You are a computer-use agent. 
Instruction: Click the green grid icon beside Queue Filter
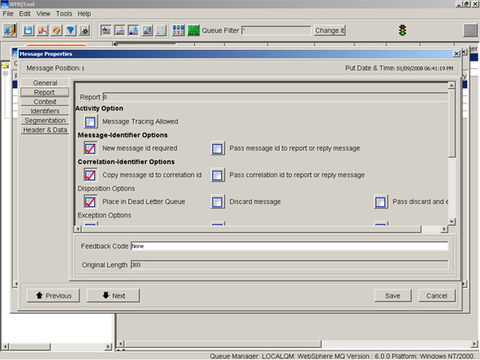pos(193,30)
